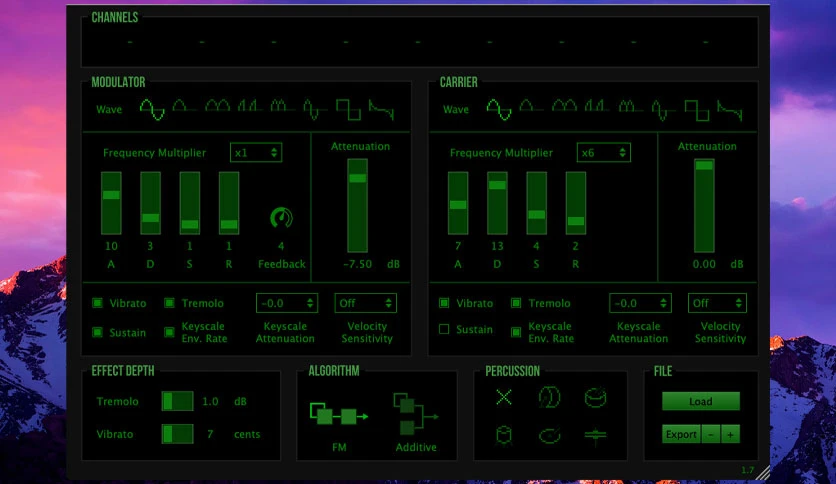This screenshot has height=484, width=836.
Task: Select the hi-hat percussion icon
Action: (596, 436)
